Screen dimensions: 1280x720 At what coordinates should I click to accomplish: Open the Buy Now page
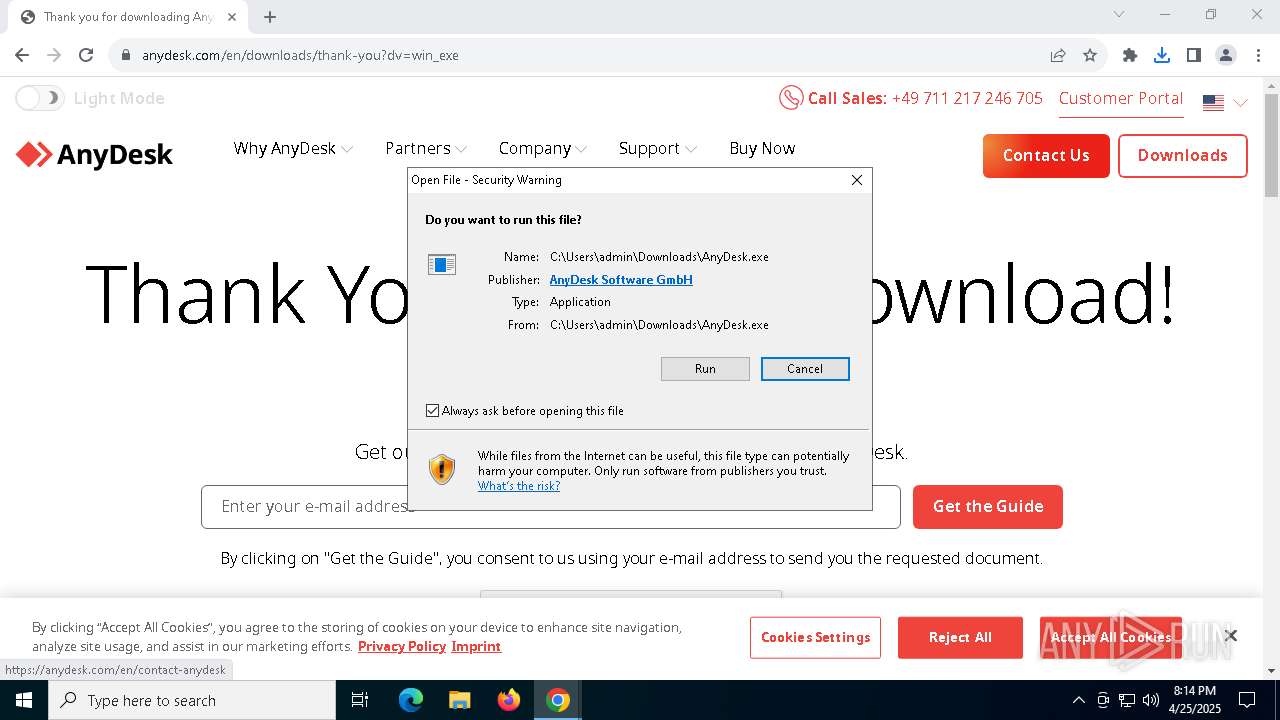click(x=762, y=148)
